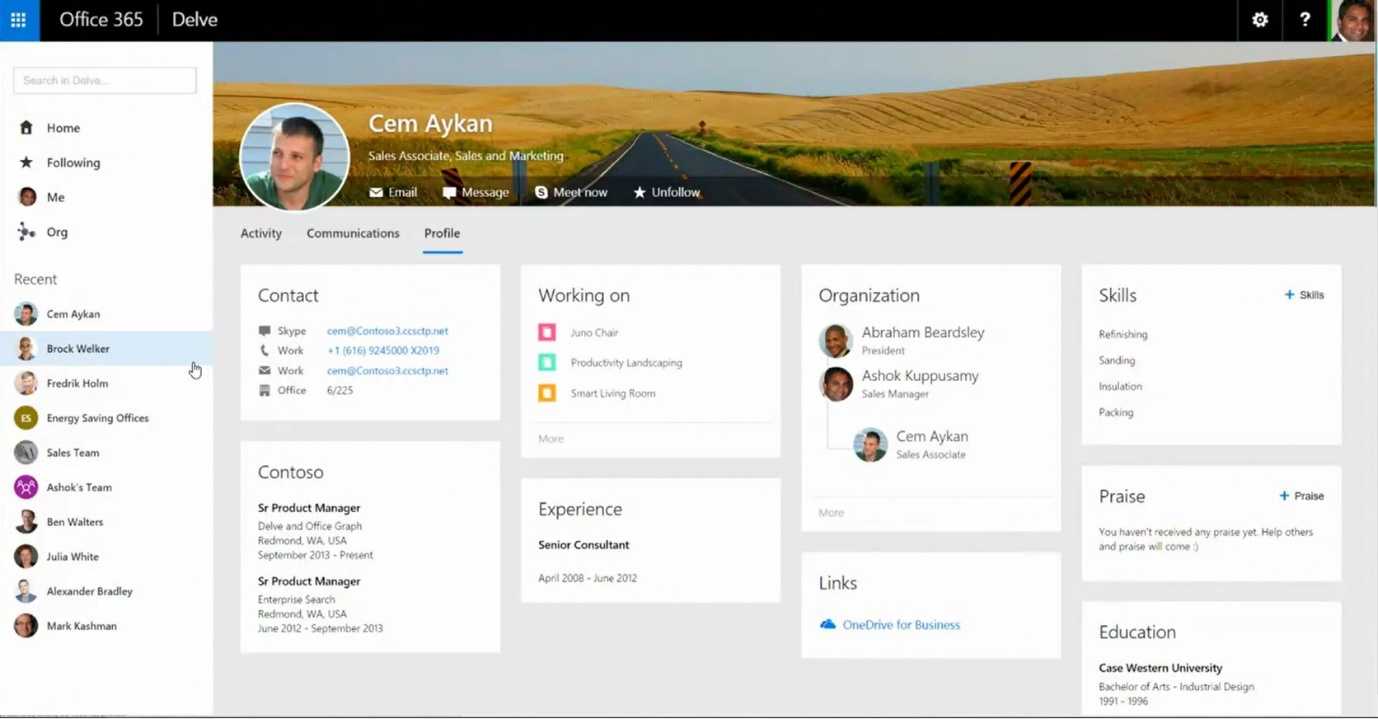Click the Message button in the header

(476, 192)
